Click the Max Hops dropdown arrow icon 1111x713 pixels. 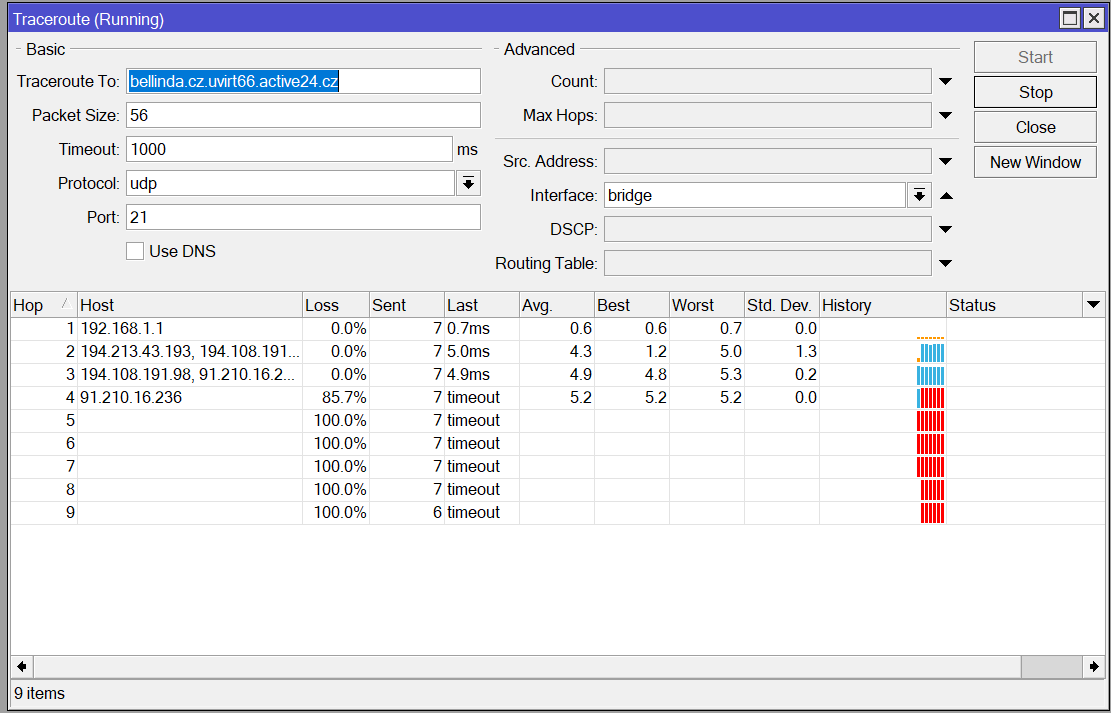click(944, 114)
